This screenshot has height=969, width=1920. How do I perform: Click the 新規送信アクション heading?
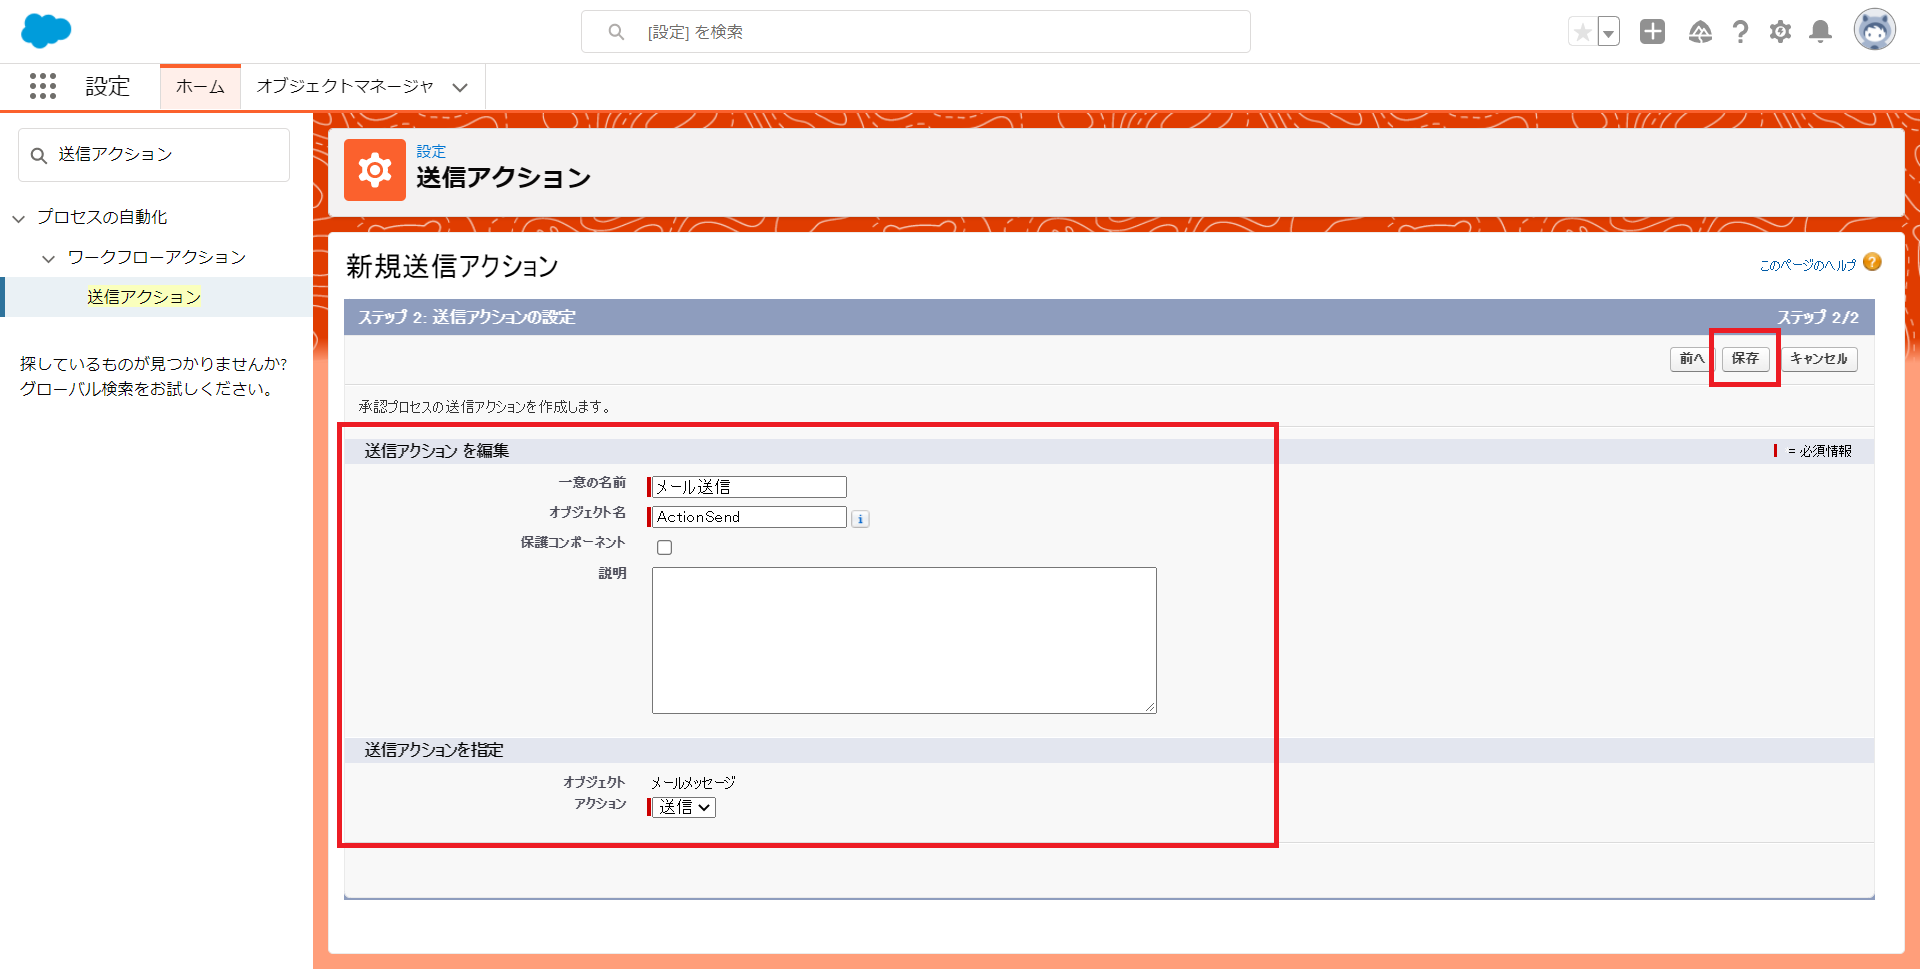[x=452, y=266]
